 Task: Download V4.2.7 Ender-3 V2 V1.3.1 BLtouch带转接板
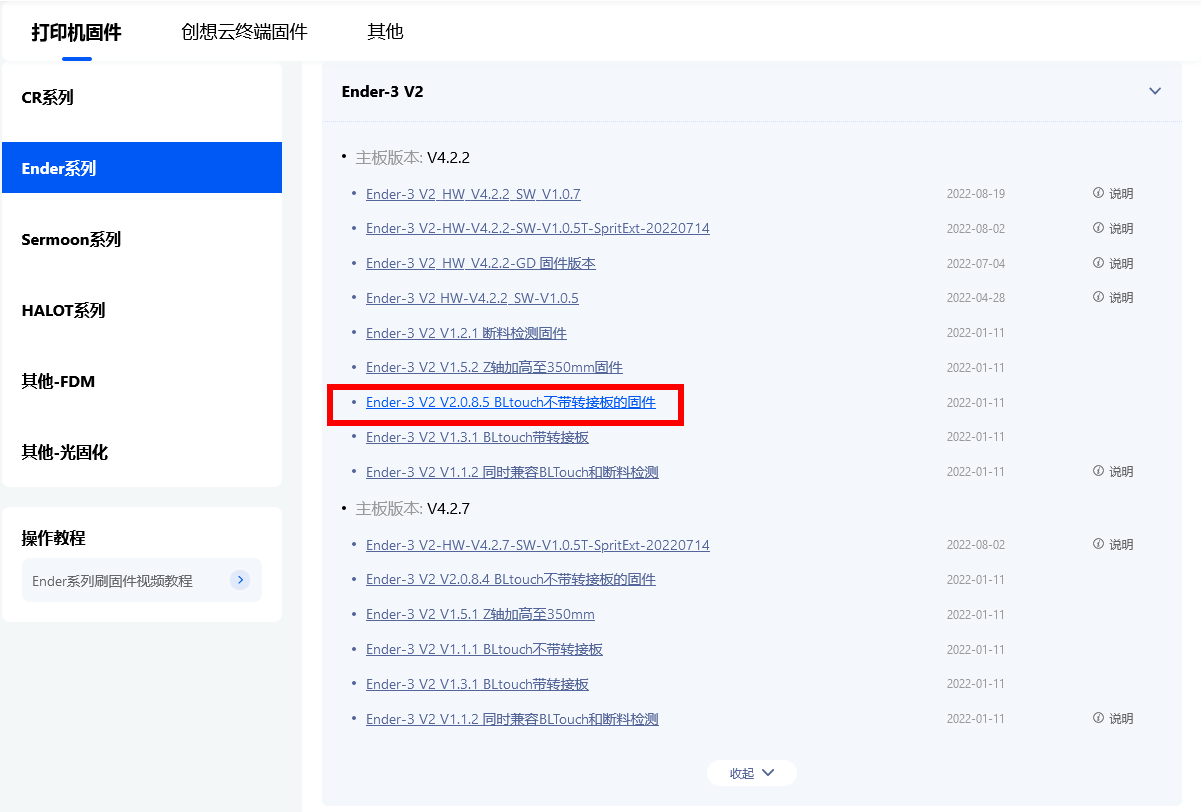[477, 685]
